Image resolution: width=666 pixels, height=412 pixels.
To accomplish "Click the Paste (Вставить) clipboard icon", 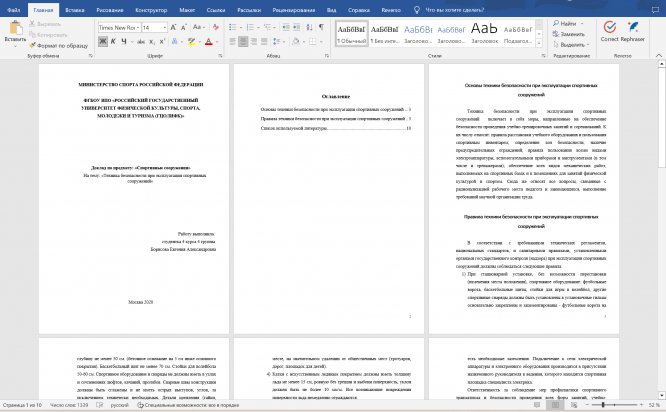I will tap(16, 28).
